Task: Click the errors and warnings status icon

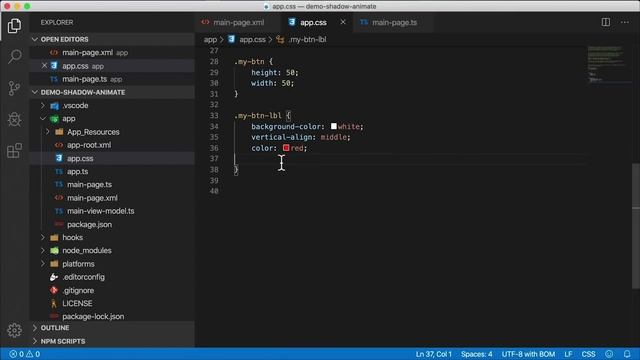Action: click(x=24, y=354)
